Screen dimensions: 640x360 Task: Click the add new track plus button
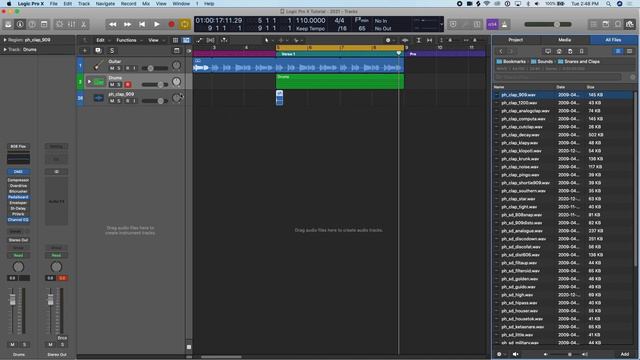click(85, 51)
